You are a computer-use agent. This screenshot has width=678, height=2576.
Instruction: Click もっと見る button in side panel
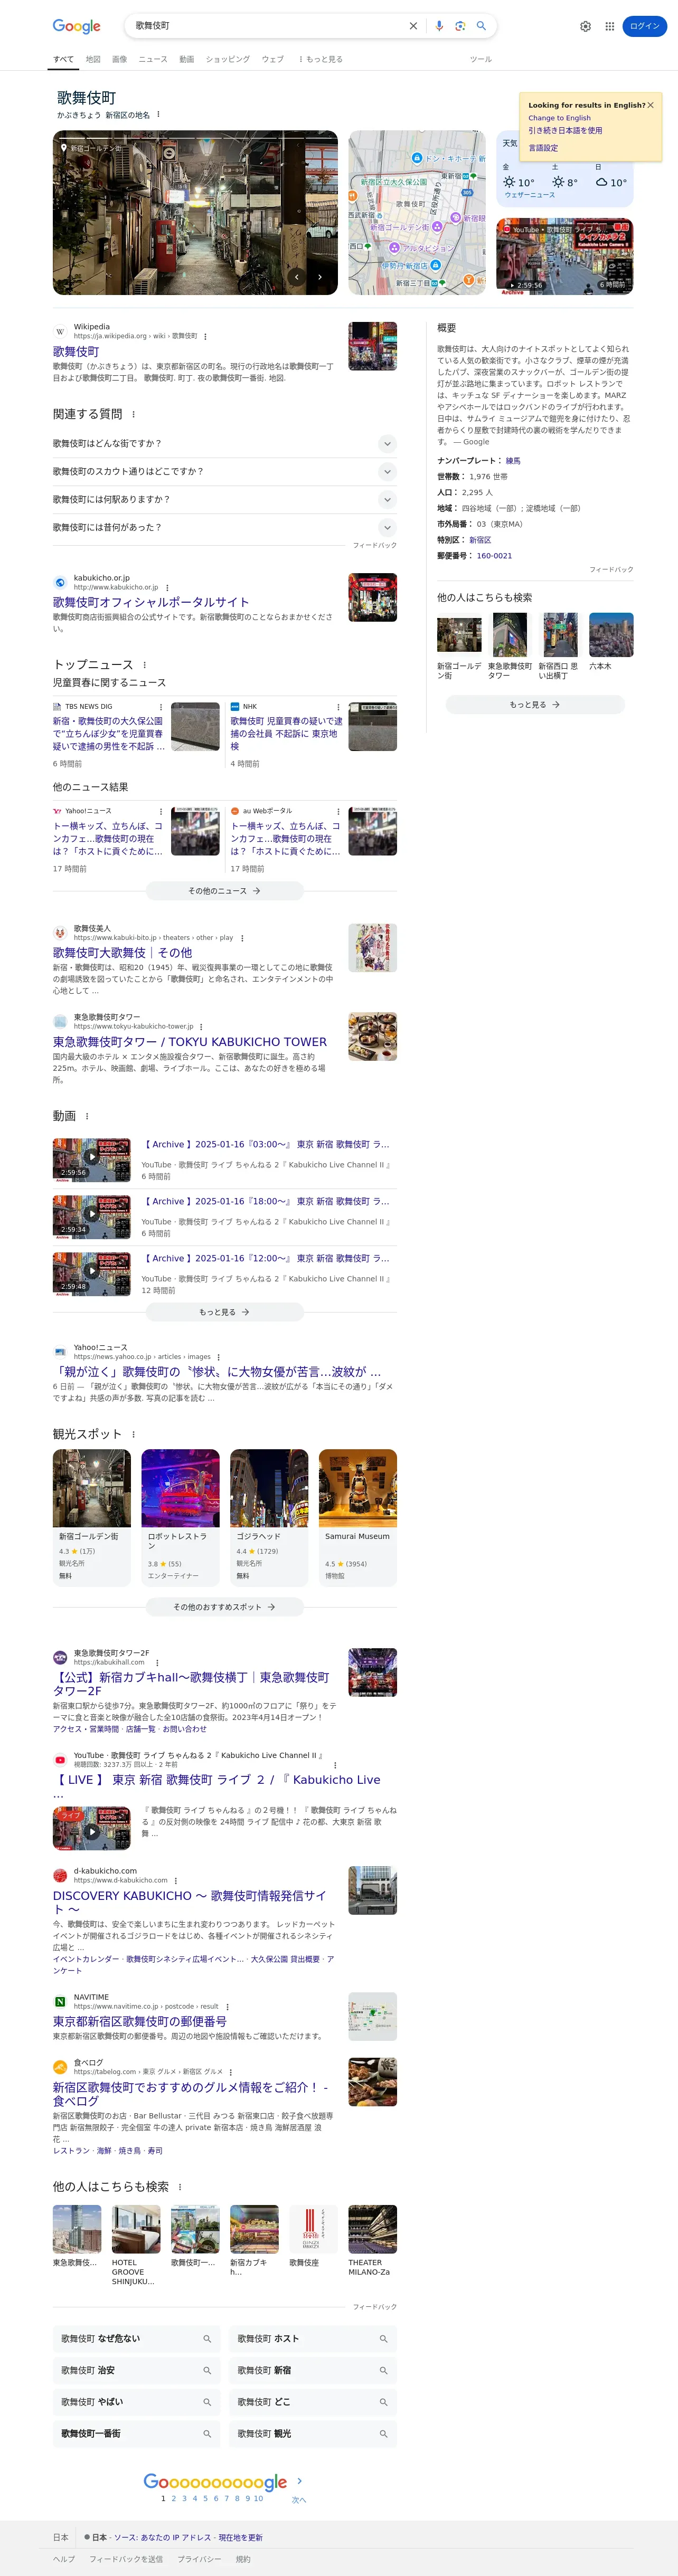(535, 704)
